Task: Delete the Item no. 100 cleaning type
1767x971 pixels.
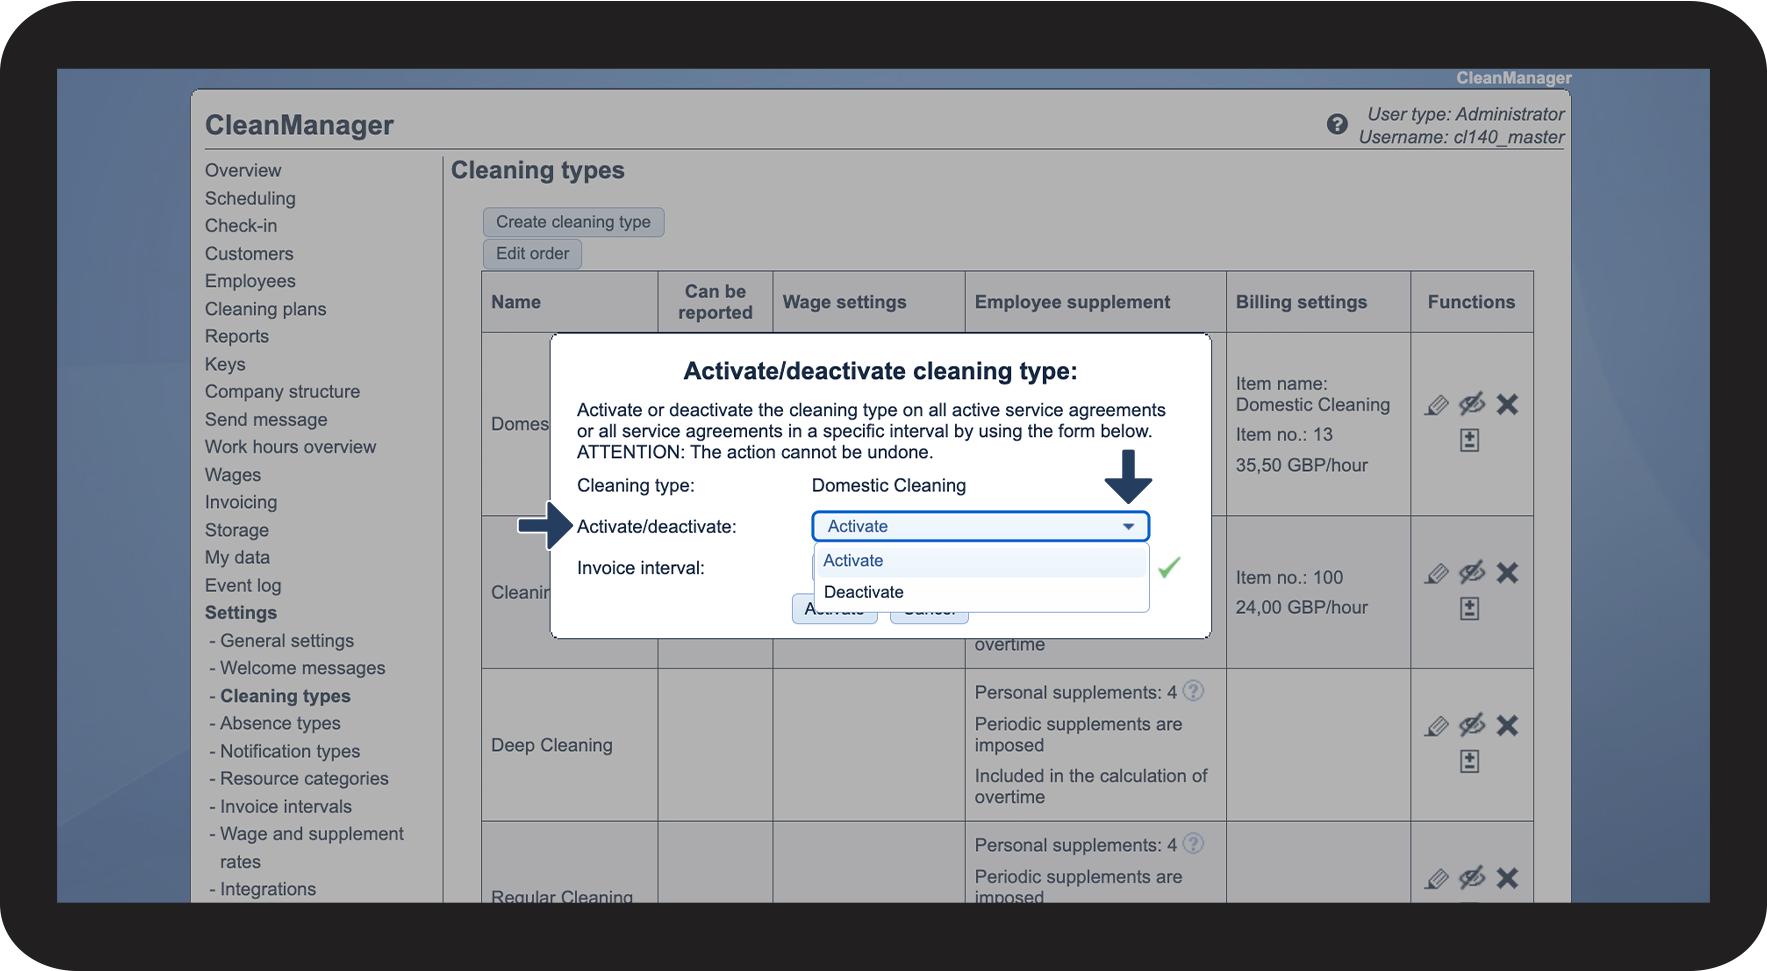Action: click(x=1507, y=573)
